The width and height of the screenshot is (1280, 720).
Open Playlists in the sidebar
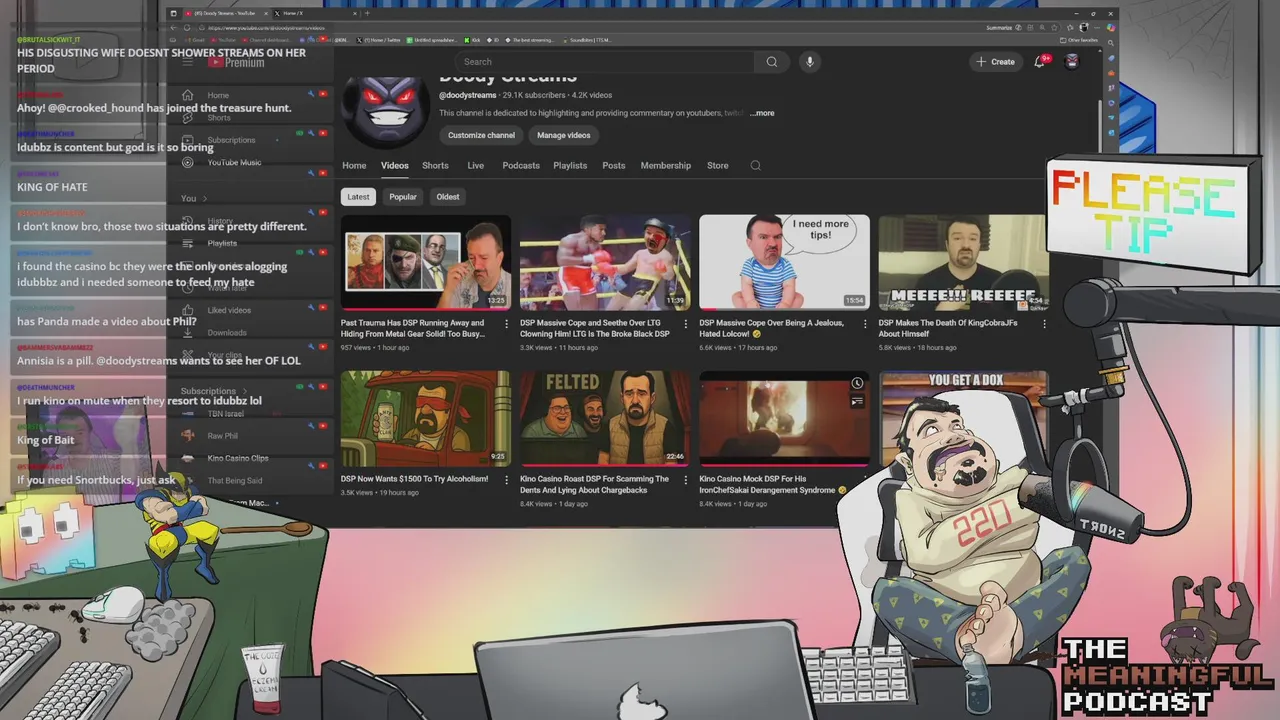pyautogui.click(x=222, y=243)
